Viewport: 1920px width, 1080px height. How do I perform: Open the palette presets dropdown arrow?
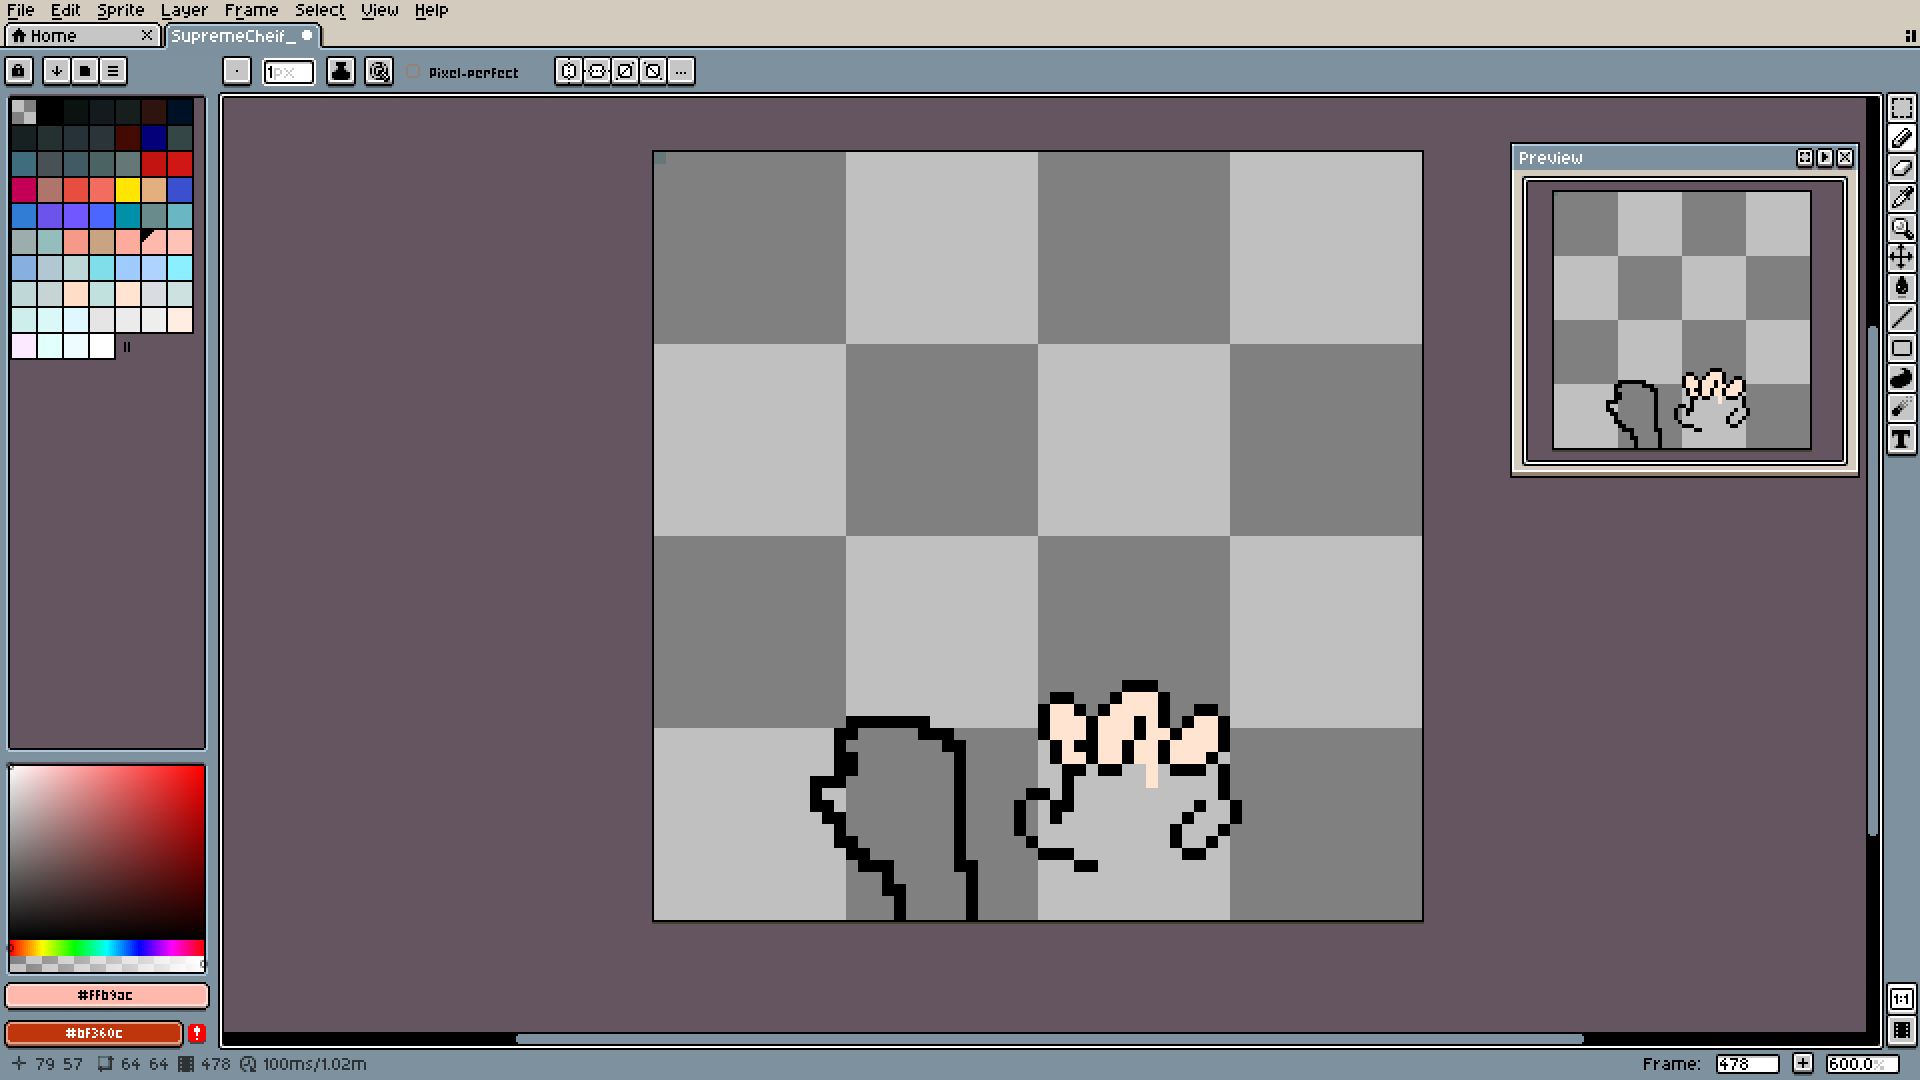57,71
